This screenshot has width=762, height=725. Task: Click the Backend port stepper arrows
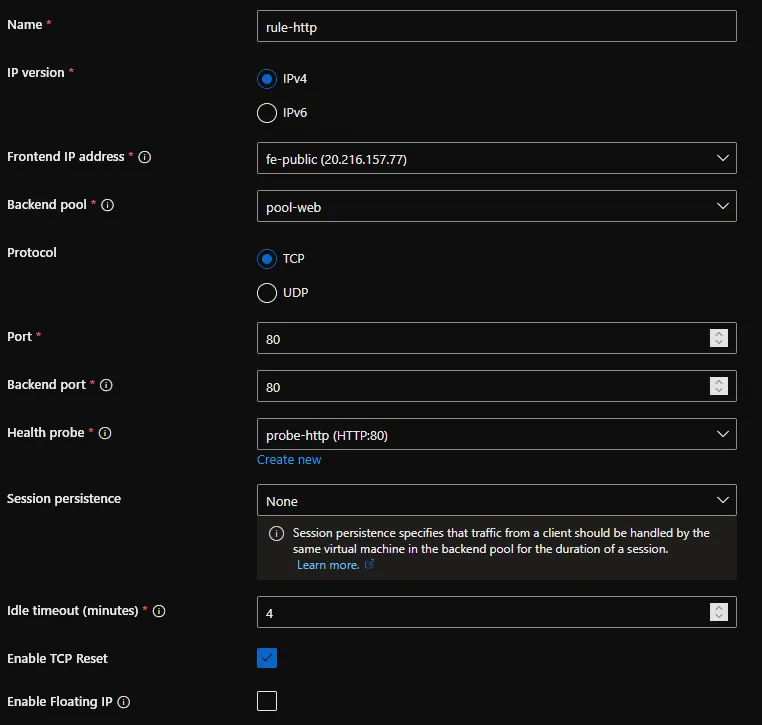719,386
